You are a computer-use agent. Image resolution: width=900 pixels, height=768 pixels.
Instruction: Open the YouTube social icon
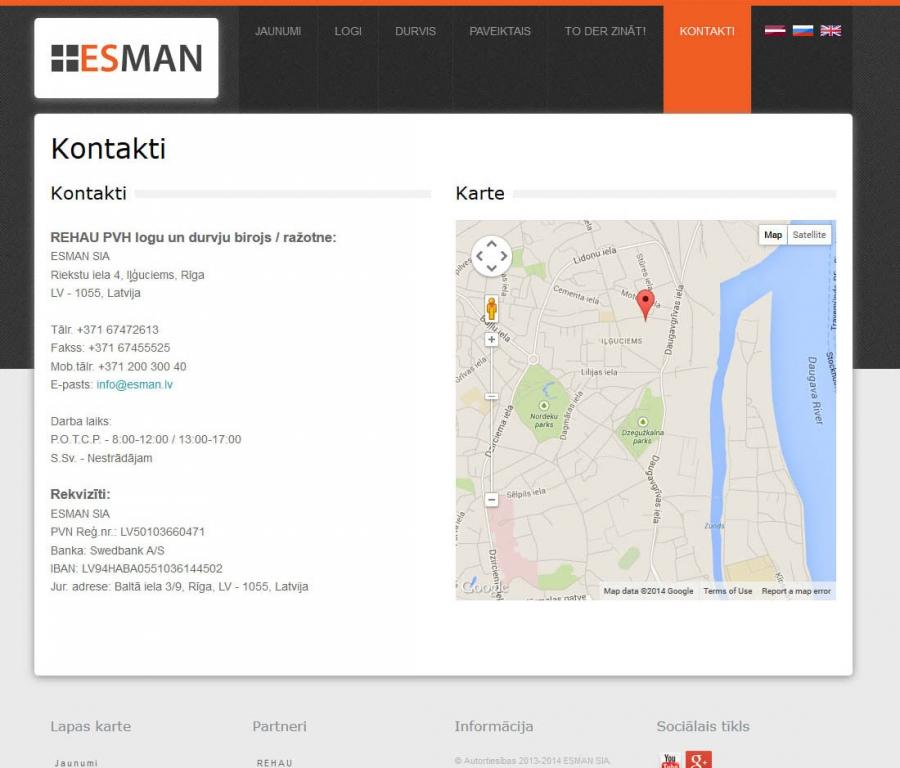[670, 761]
